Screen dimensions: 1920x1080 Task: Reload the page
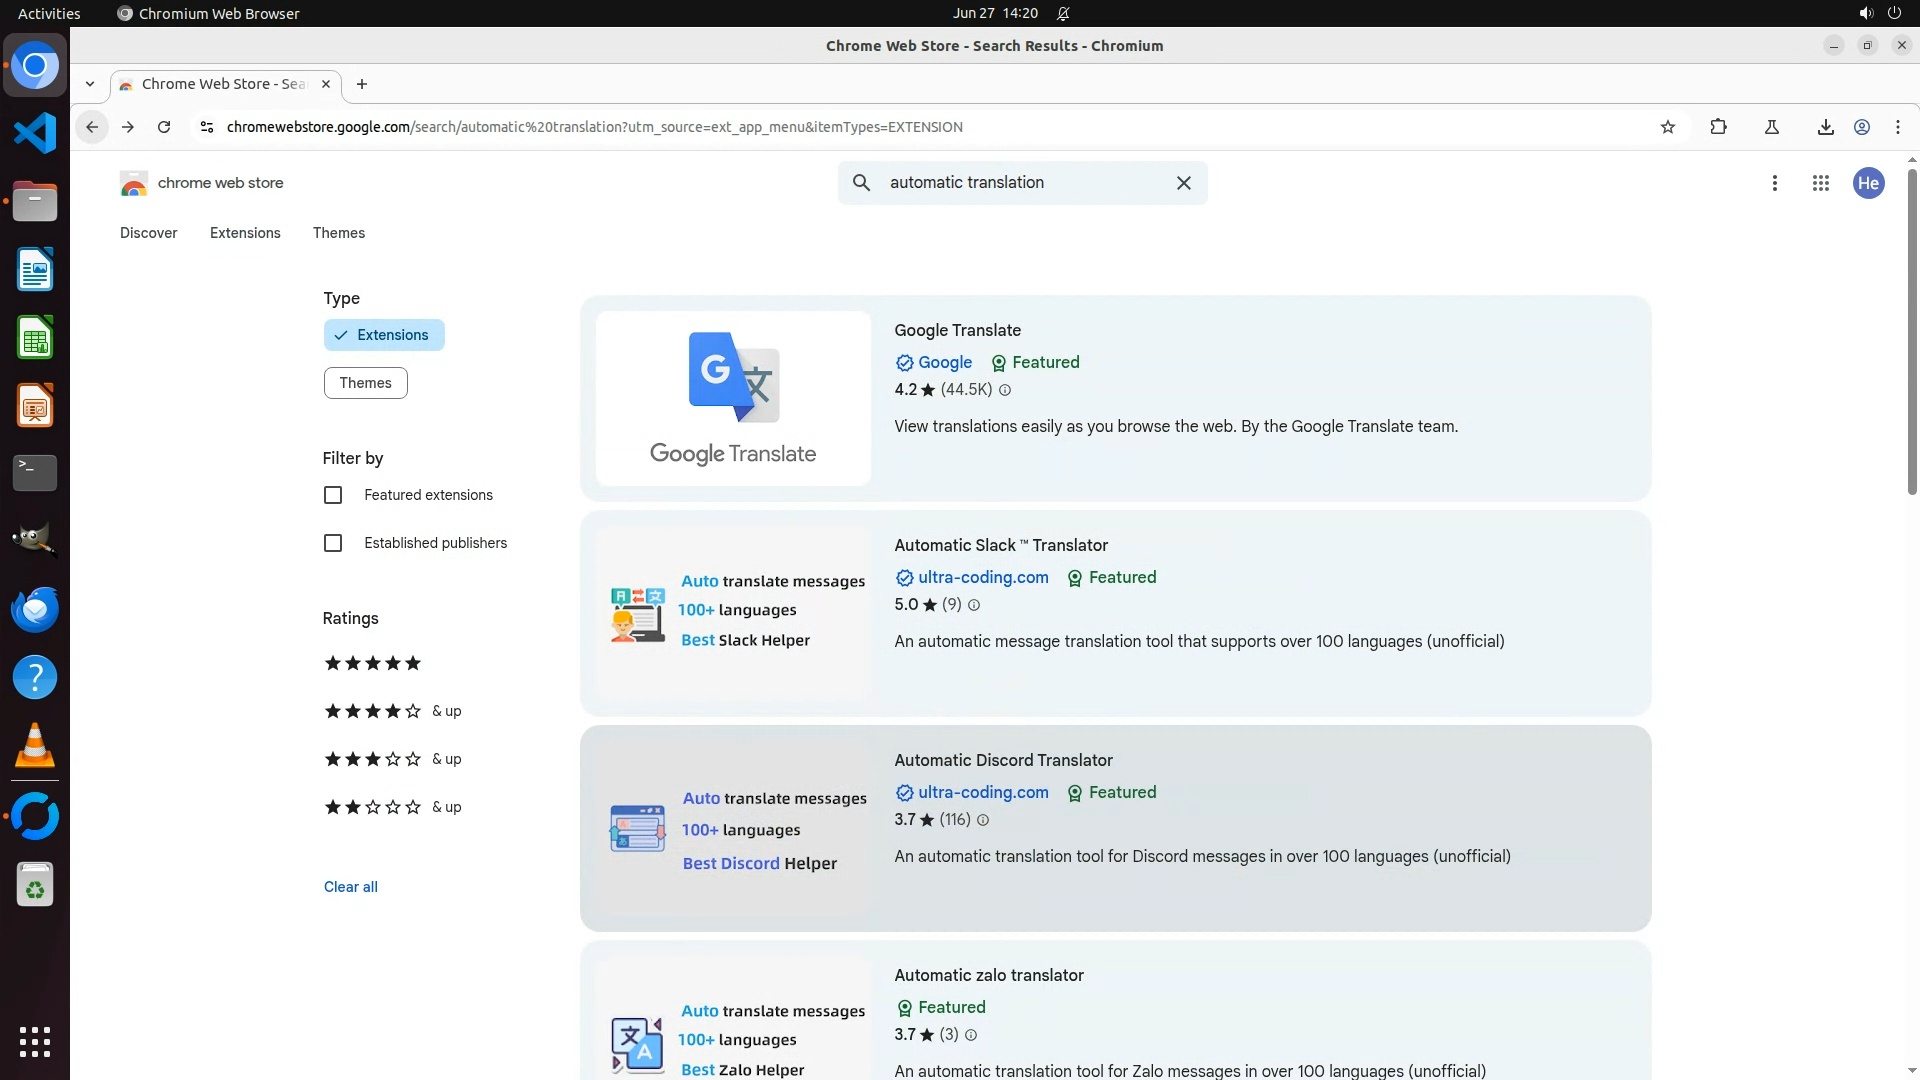coord(164,127)
